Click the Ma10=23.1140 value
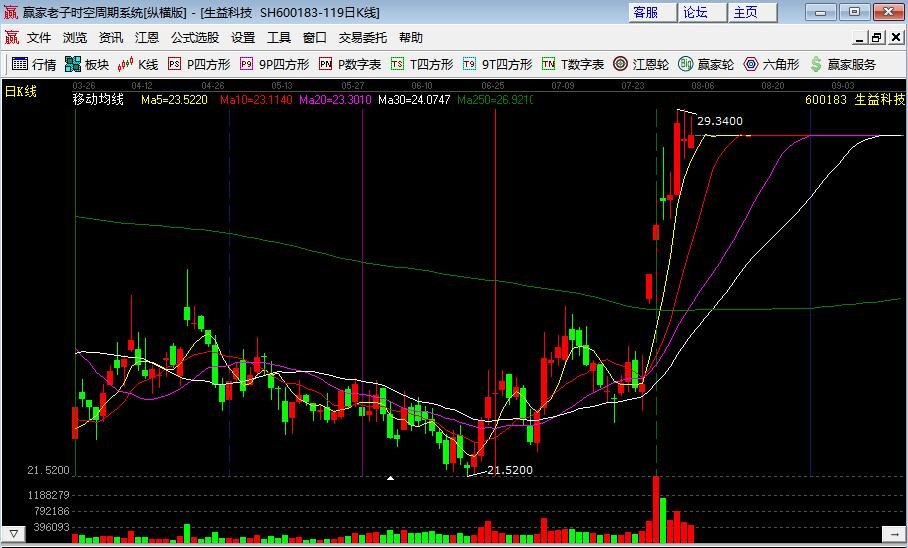This screenshot has height=548, width=908. click(x=256, y=100)
